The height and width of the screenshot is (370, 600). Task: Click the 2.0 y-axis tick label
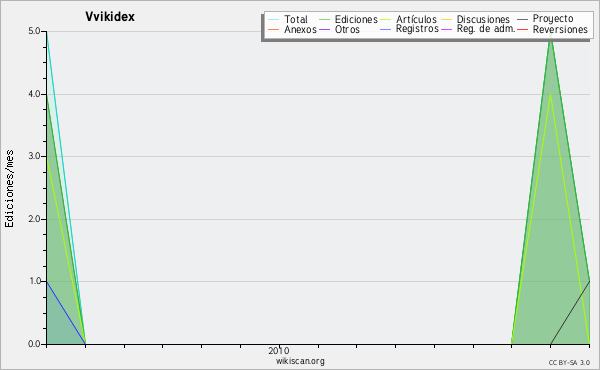click(34, 219)
